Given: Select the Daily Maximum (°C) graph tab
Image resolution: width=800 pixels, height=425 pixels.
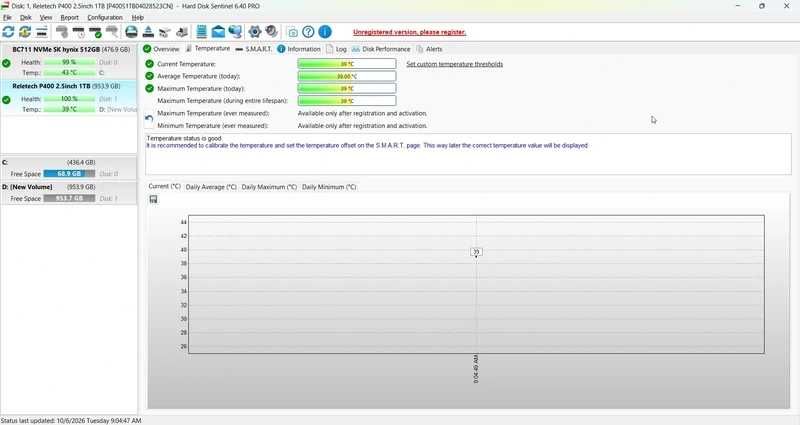Looking at the screenshot, I should [269, 187].
